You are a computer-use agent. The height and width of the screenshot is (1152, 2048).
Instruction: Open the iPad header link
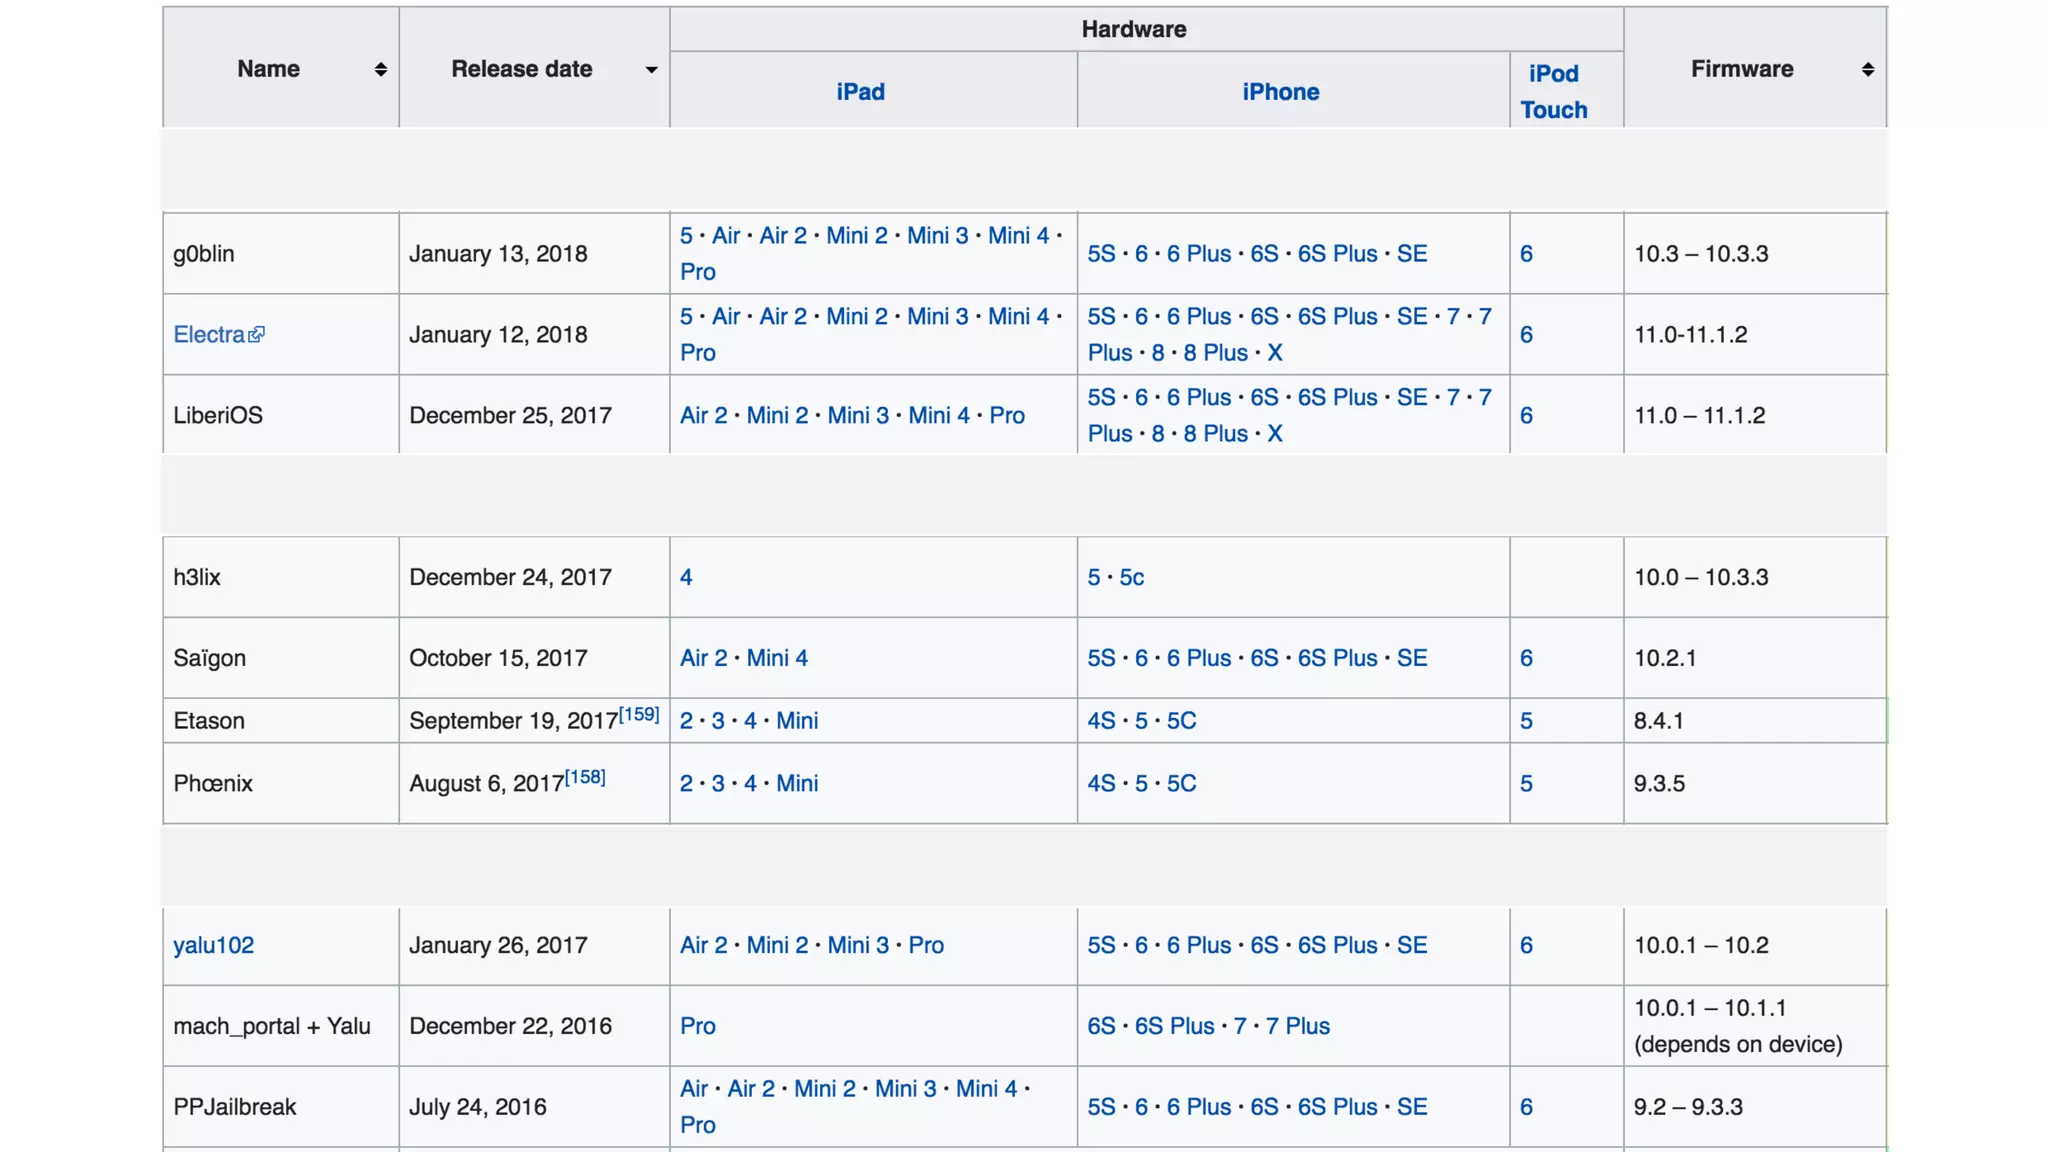point(860,92)
